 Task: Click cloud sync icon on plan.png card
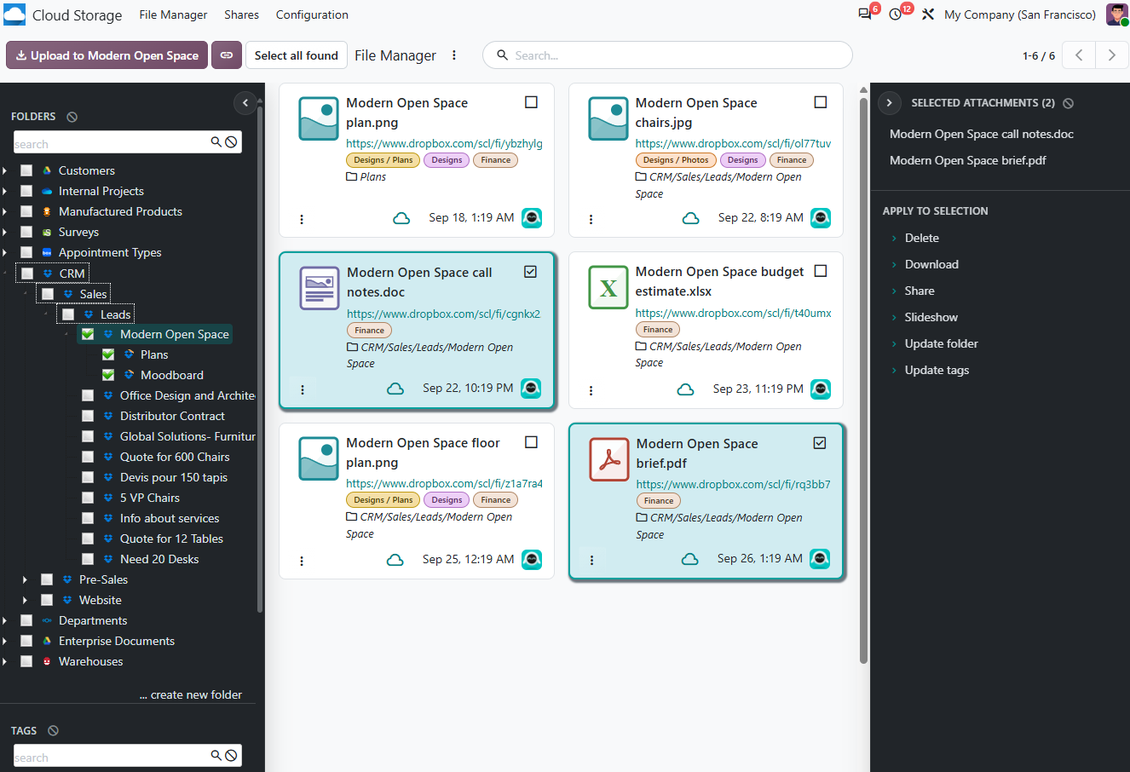click(401, 218)
